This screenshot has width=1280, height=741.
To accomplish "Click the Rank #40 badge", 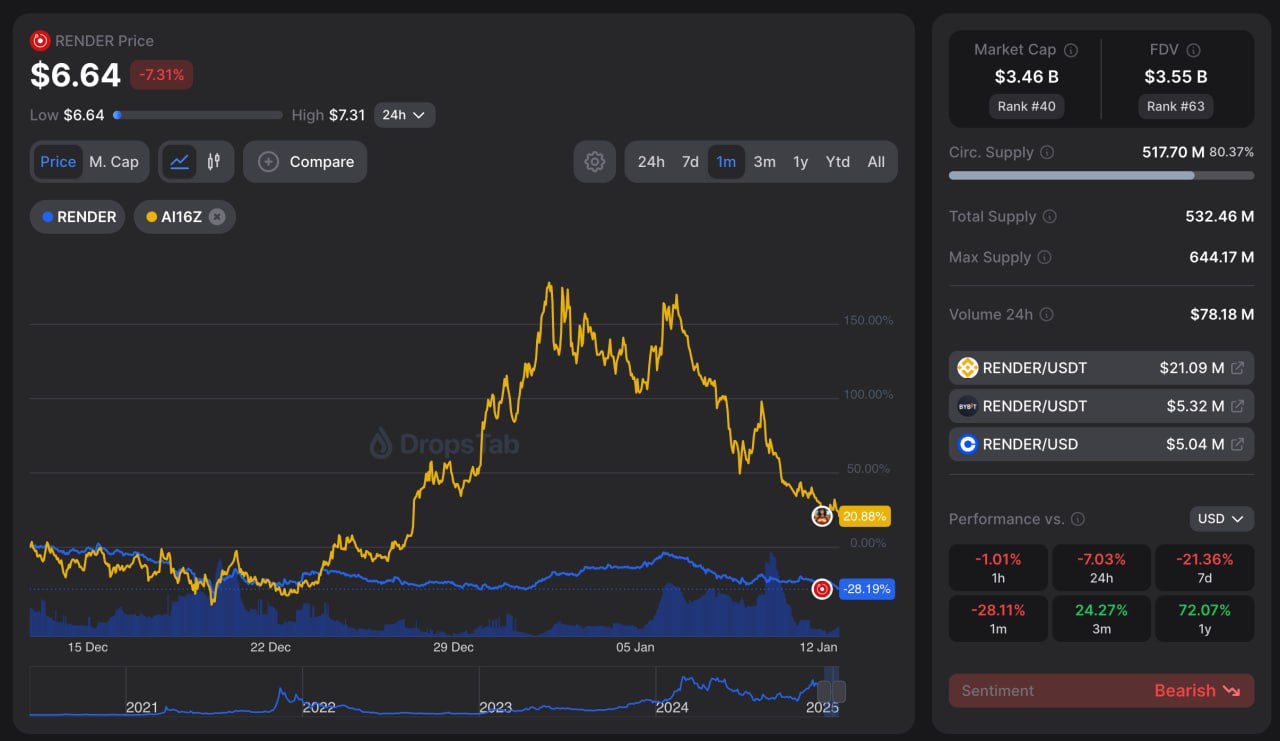I will pyautogui.click(x=1026, y=106).
